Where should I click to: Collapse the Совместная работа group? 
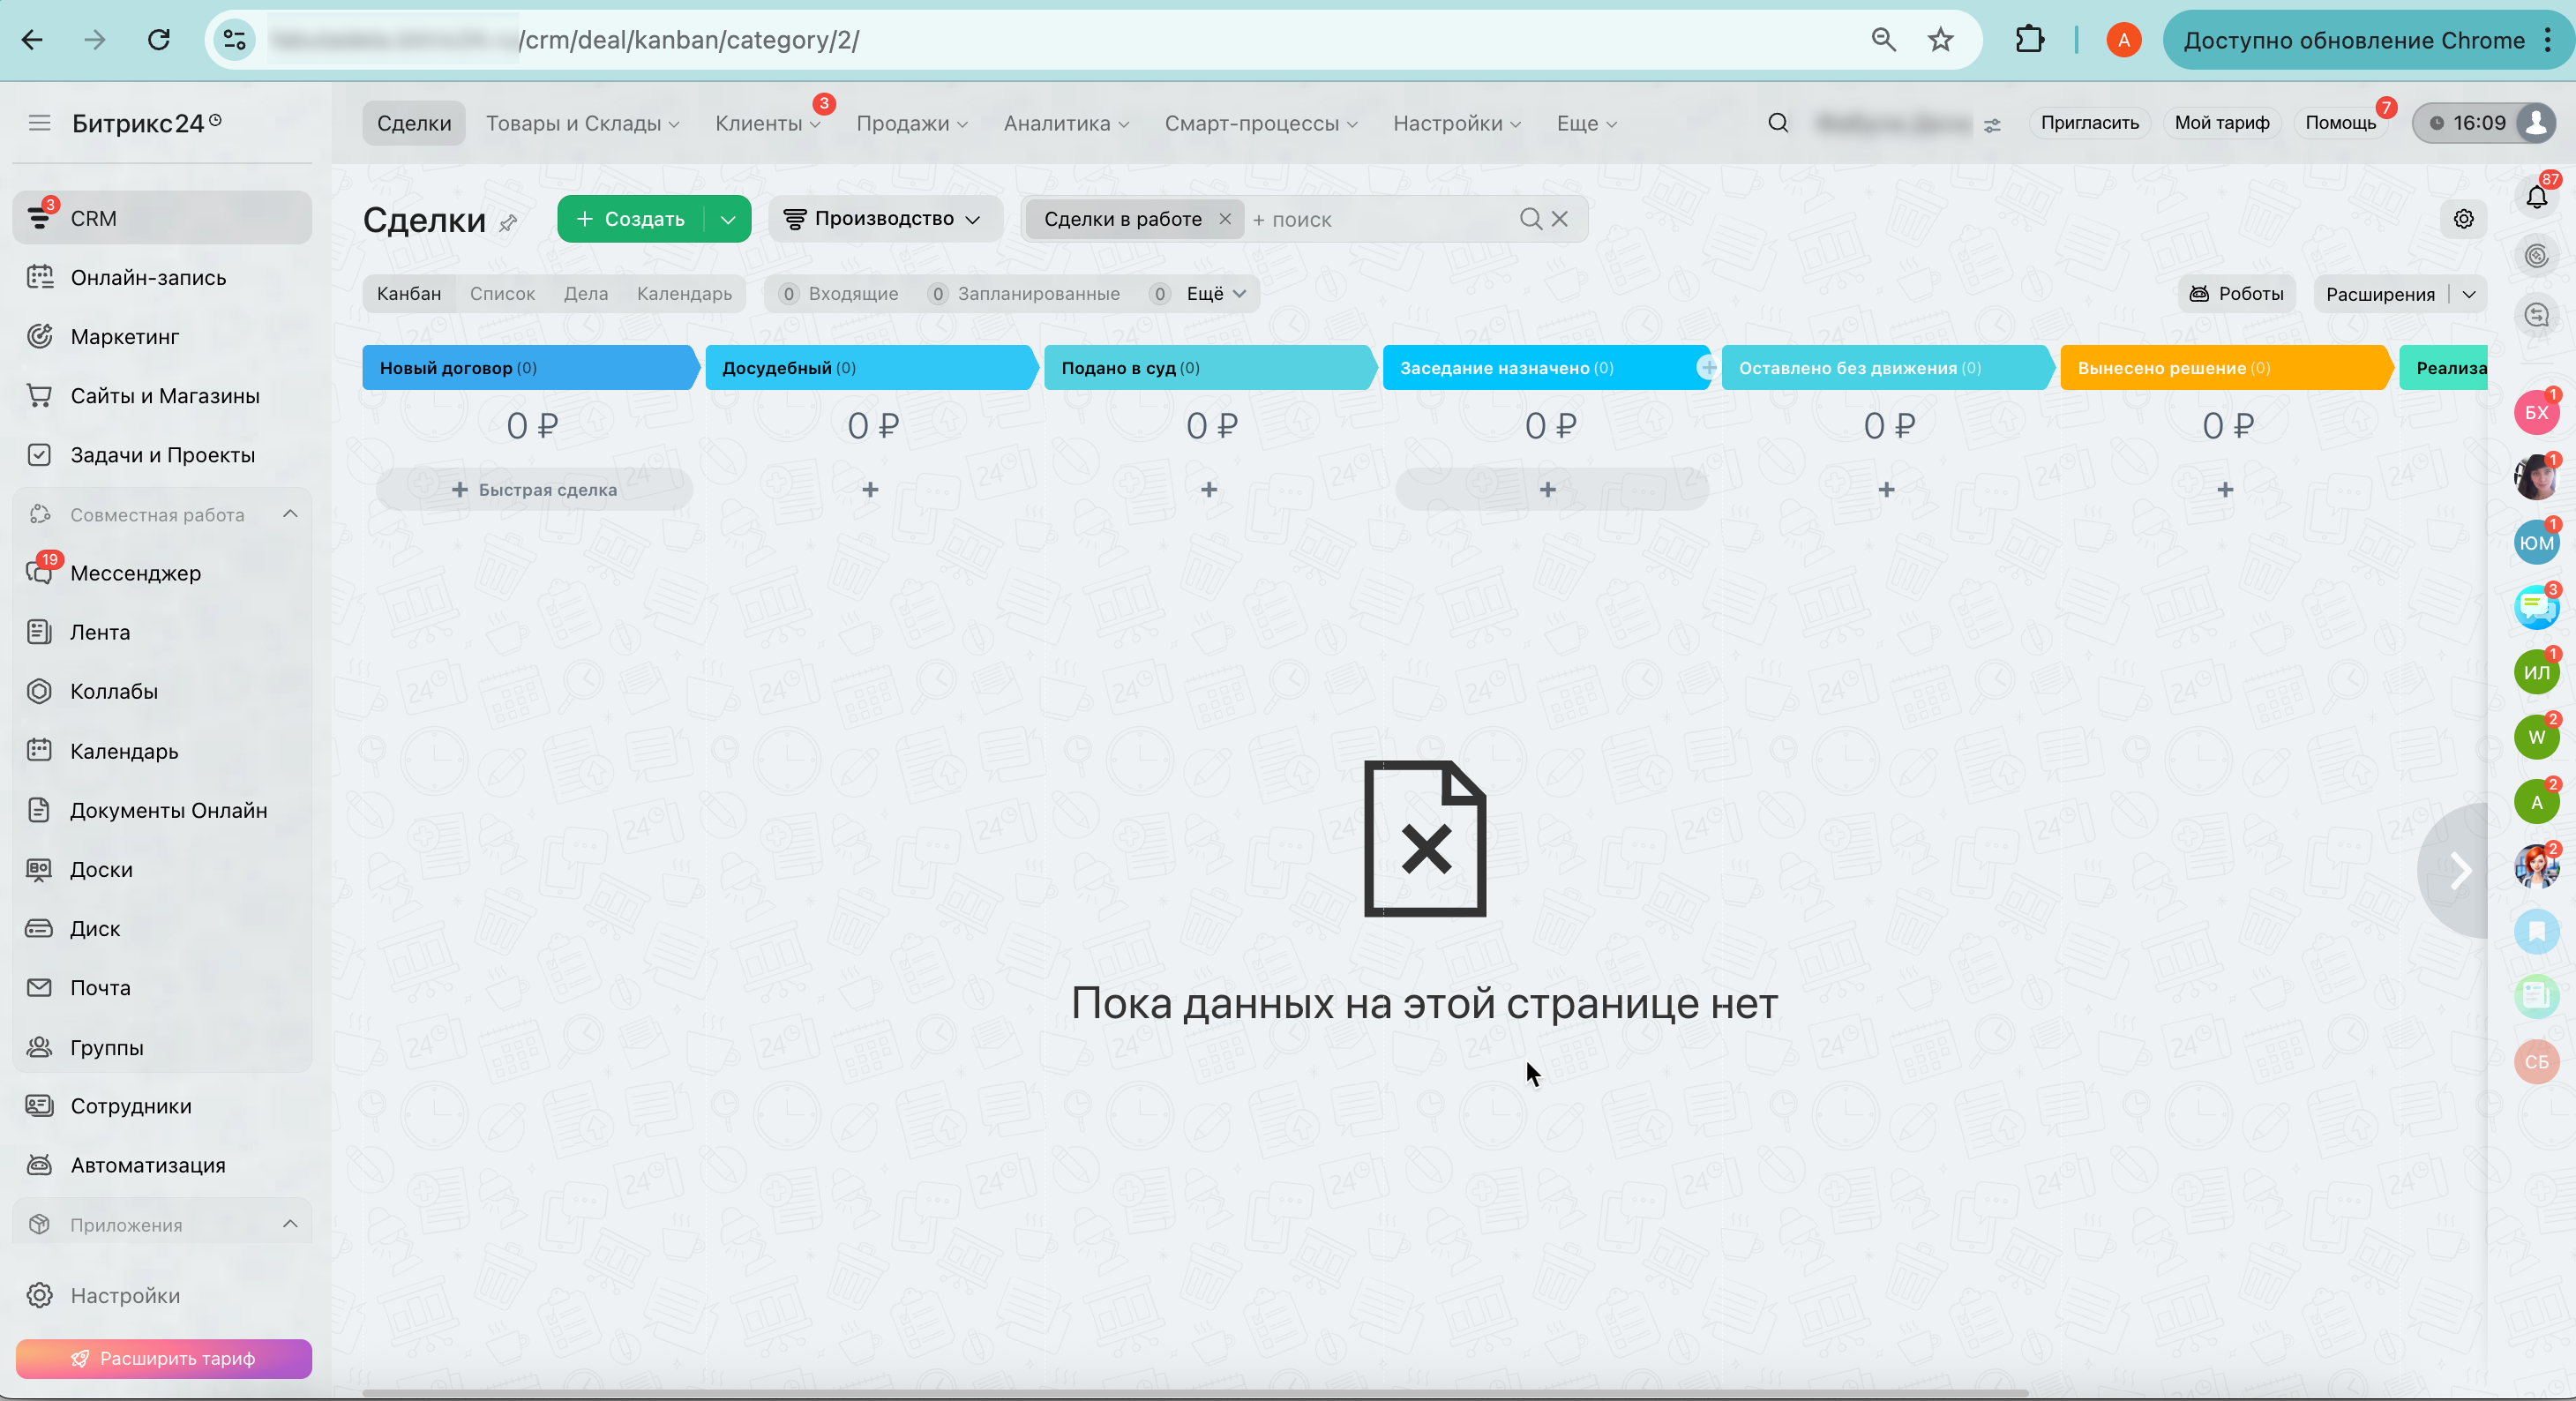coord(290,514)
